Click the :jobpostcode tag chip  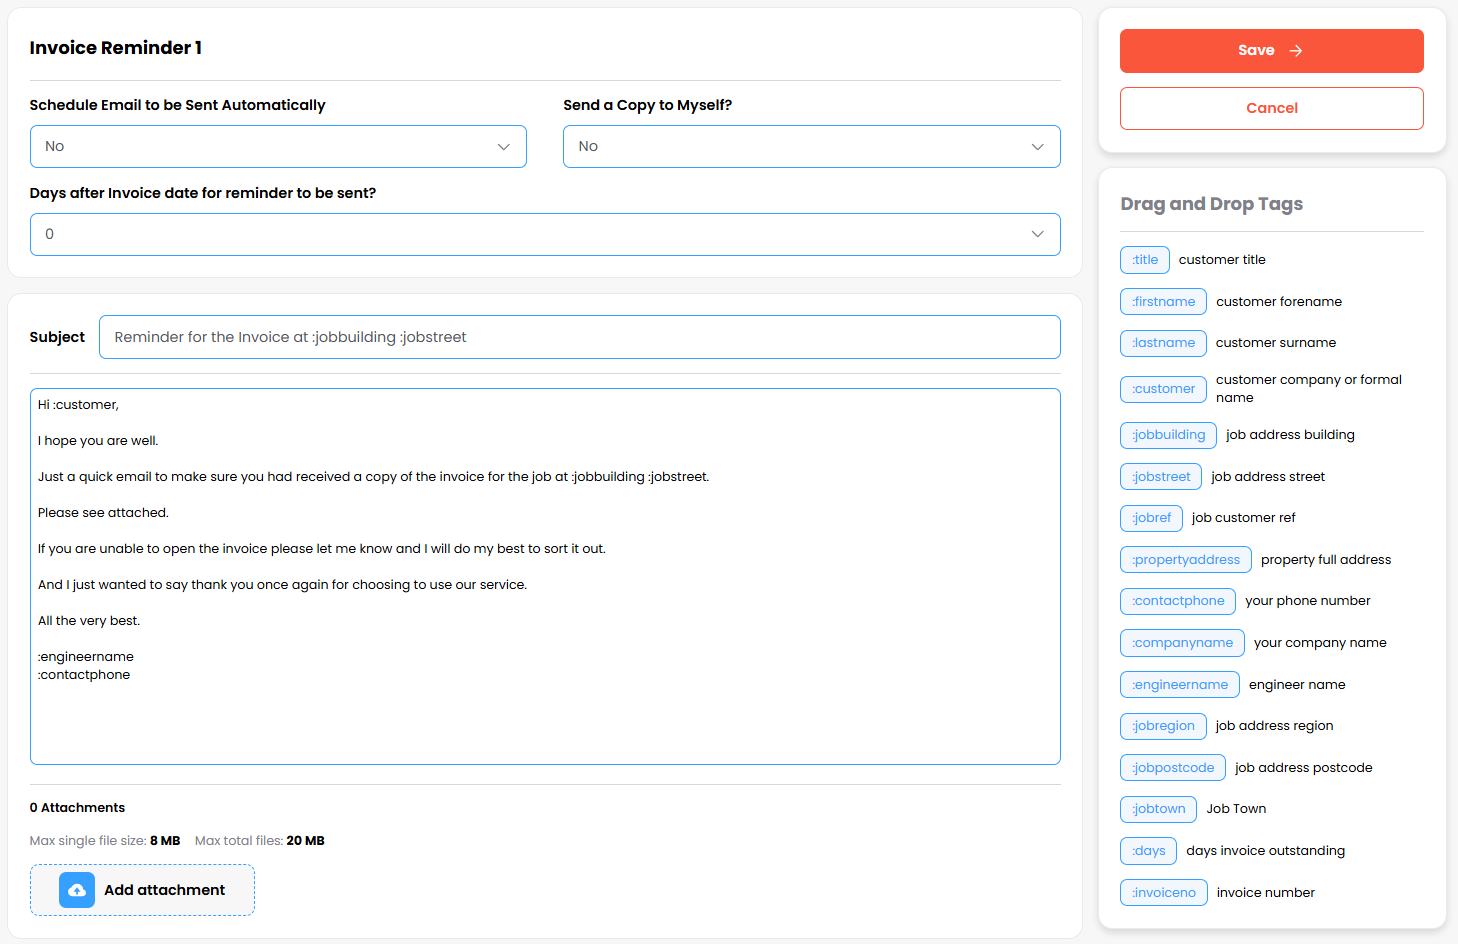point(1173,768)
